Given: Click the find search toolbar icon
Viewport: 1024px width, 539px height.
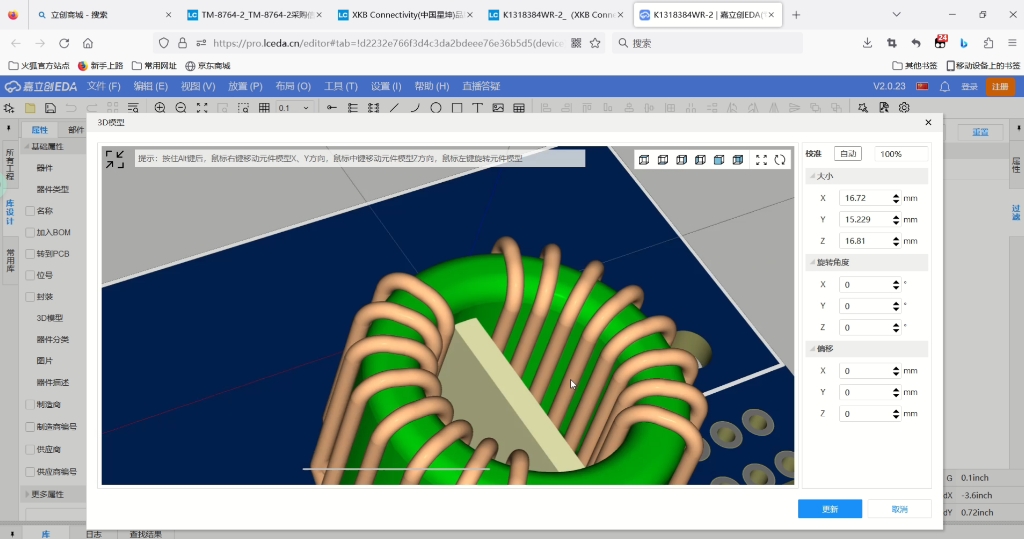Looking at the screenshot, I should tap(863, 108).
